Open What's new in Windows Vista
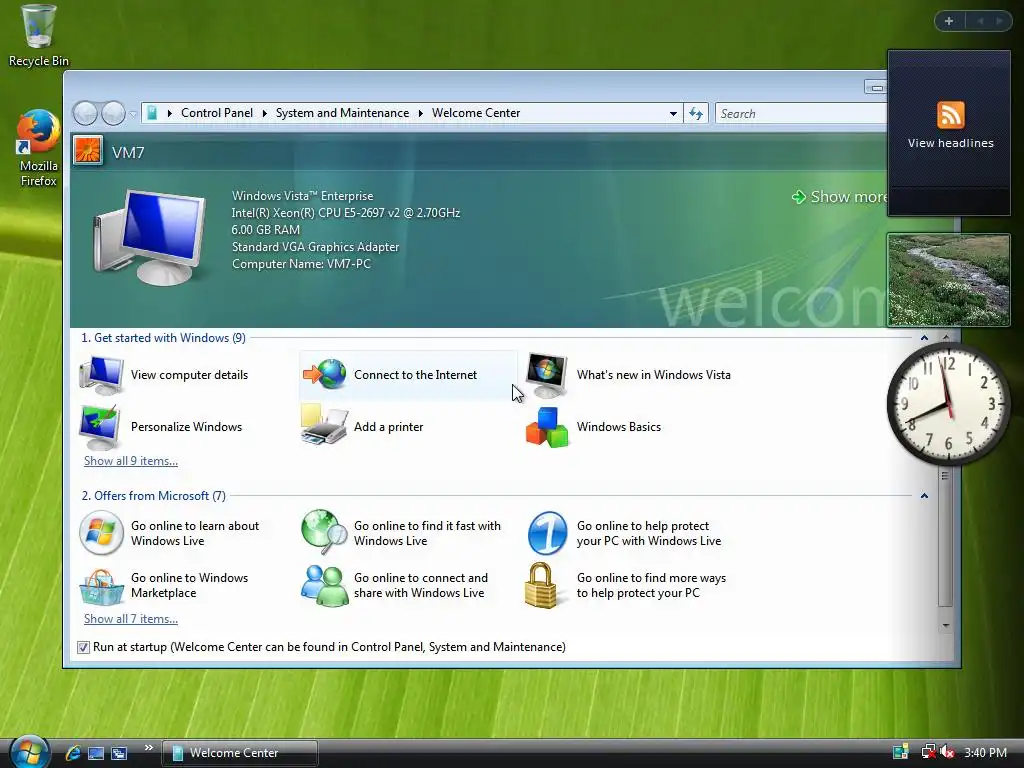Image resolution: width=1024 pixels, height=768 pixels. [628, 375]
